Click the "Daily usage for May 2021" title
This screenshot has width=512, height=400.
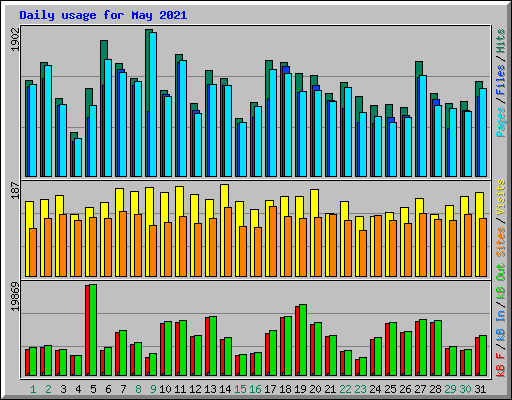coord(103,15)
